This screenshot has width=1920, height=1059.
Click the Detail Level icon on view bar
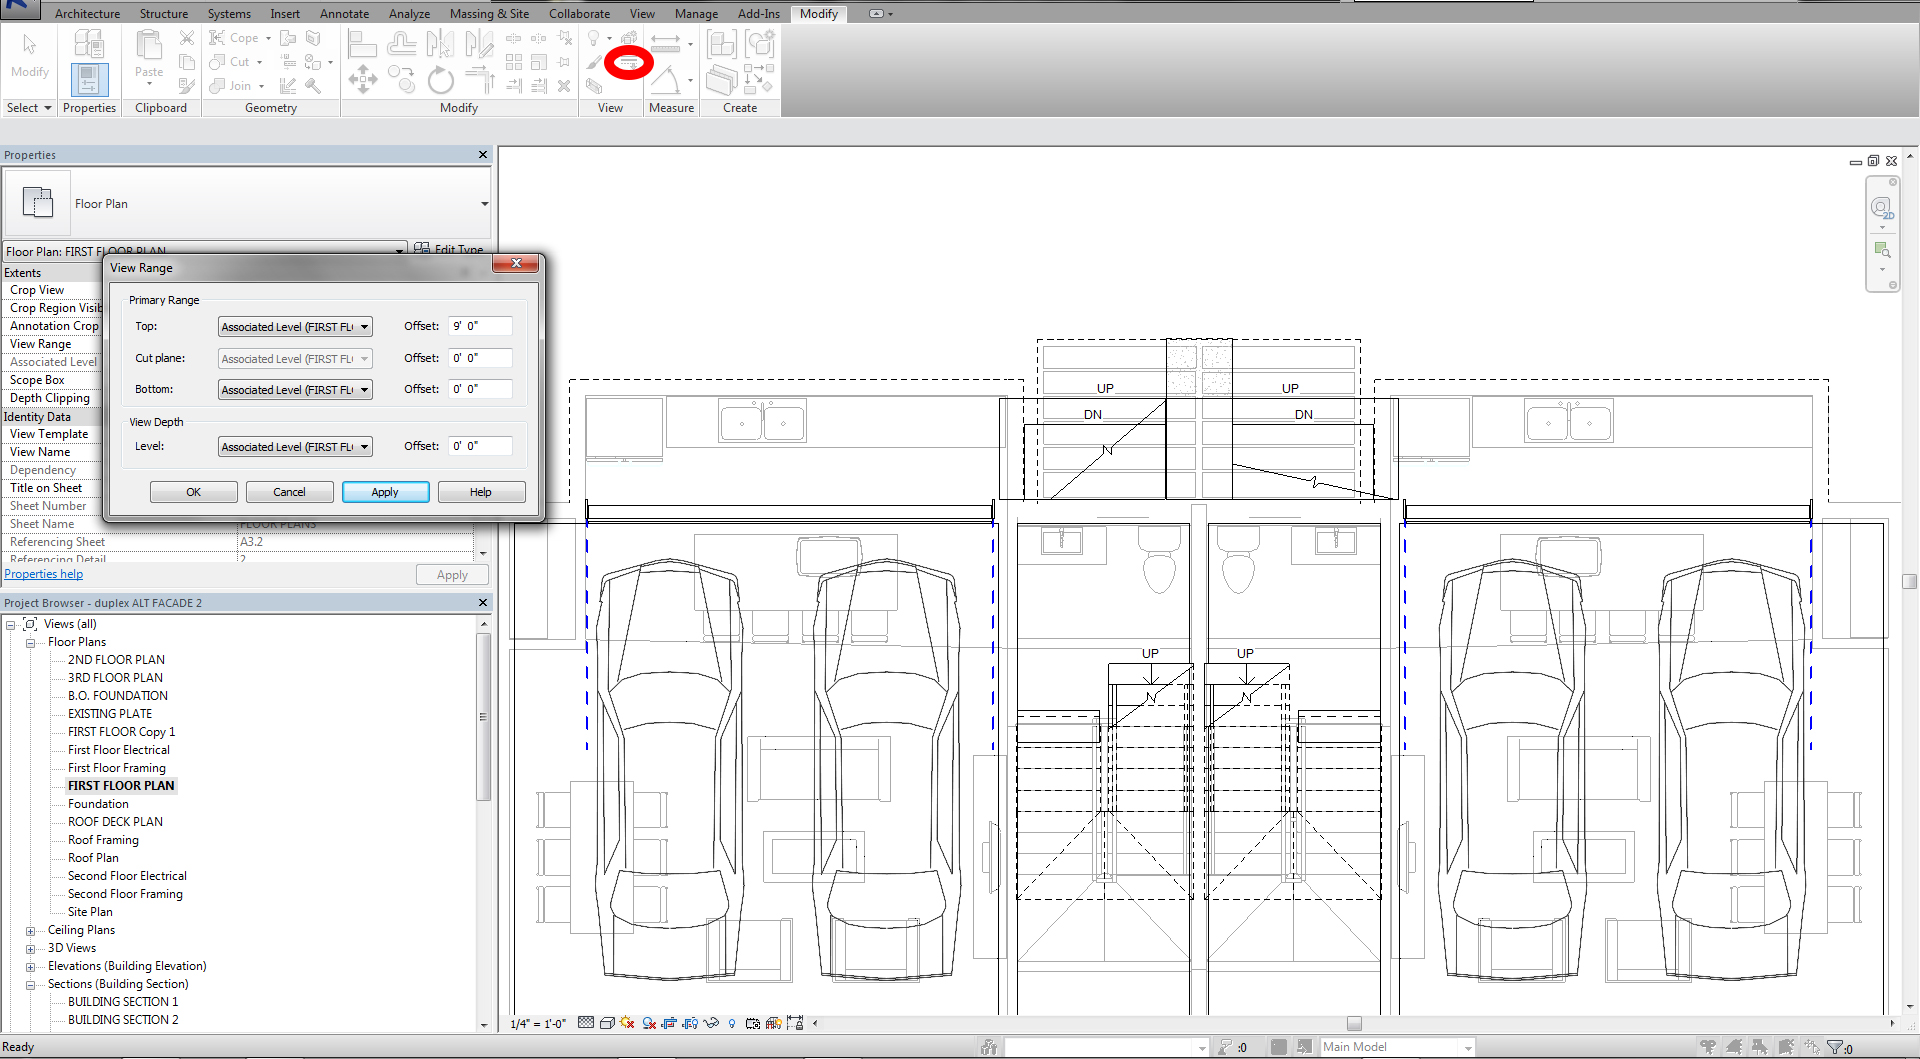point(586,1023)
